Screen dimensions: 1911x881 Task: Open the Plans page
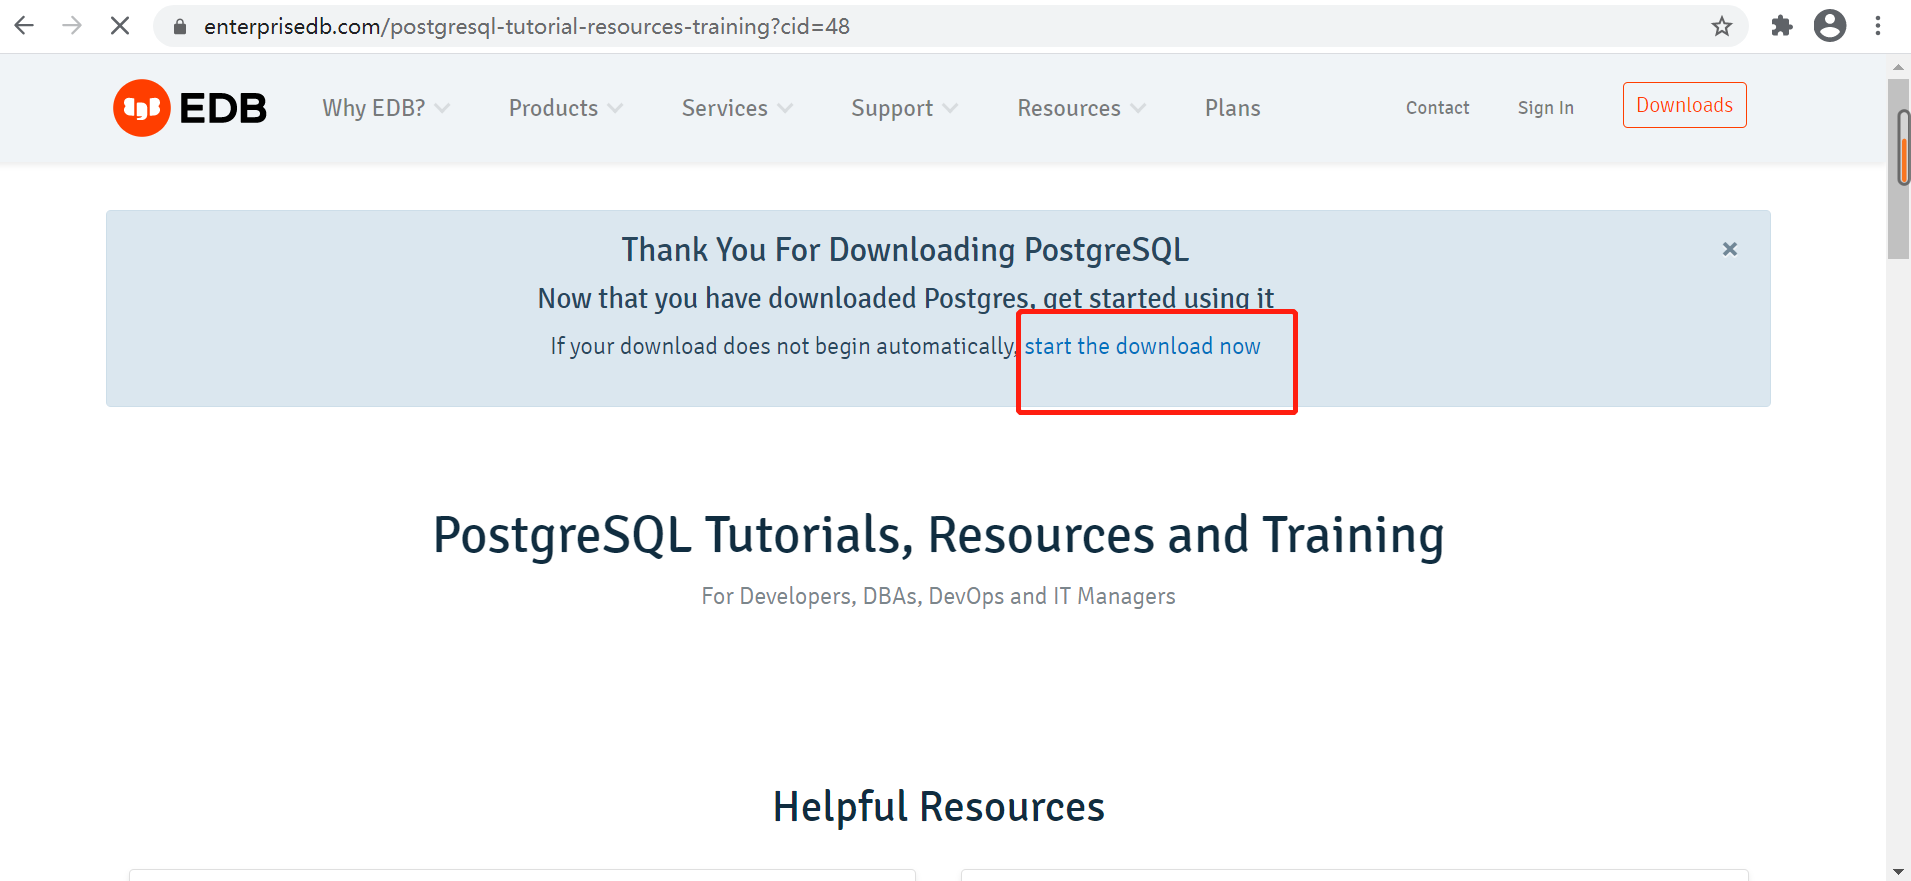tap(1232, 108)
